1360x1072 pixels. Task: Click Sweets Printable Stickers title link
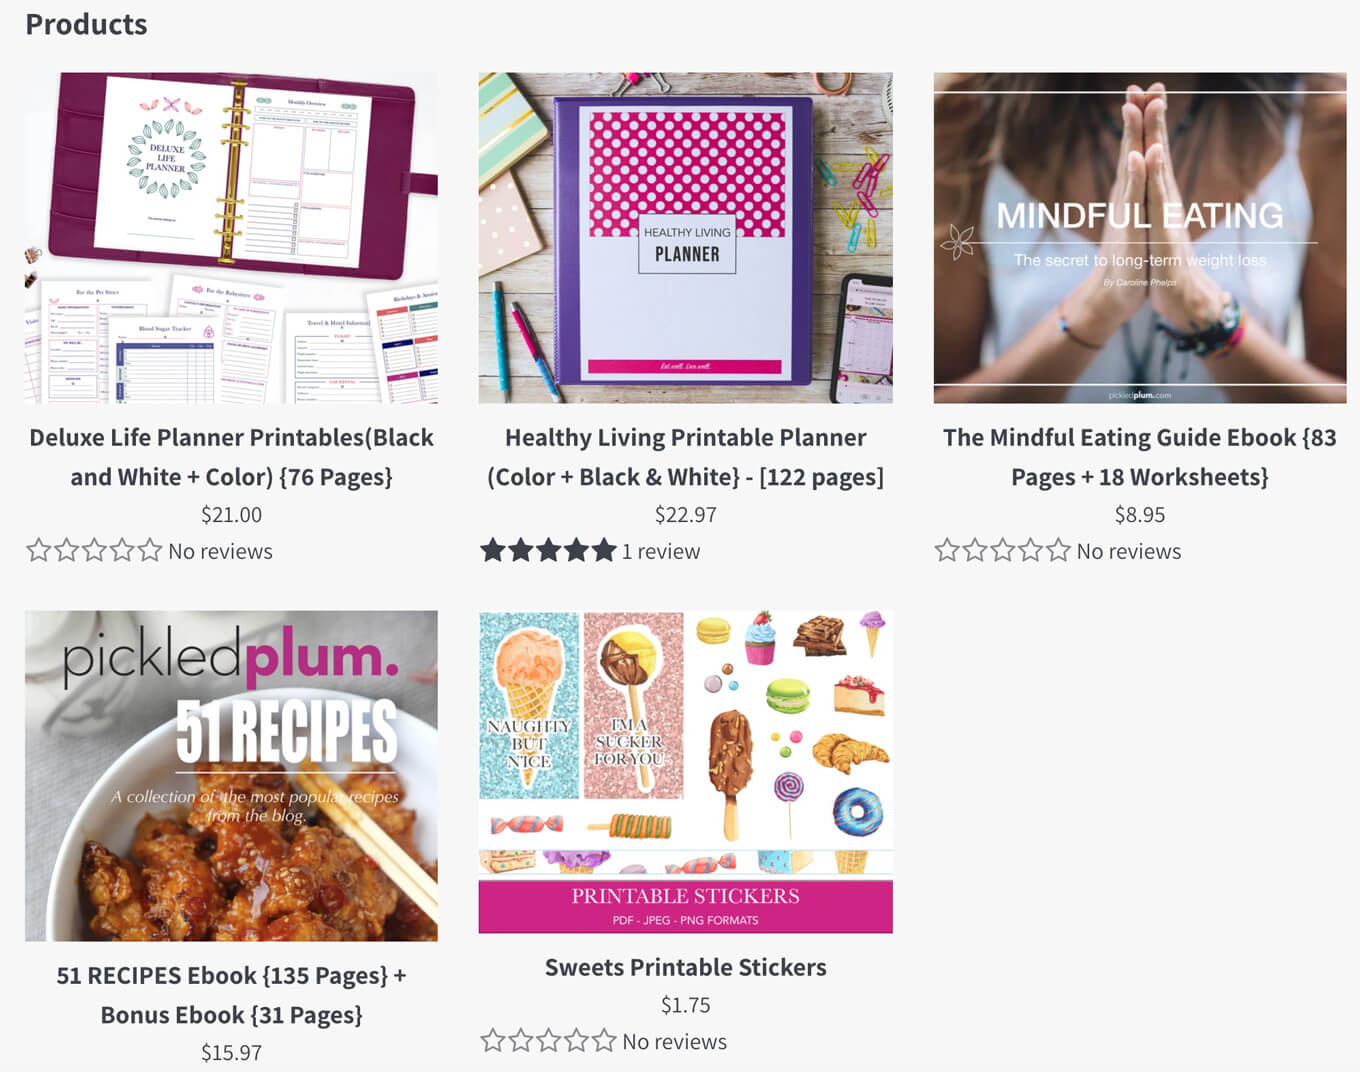pyautogui.click(x=685, y=967)
